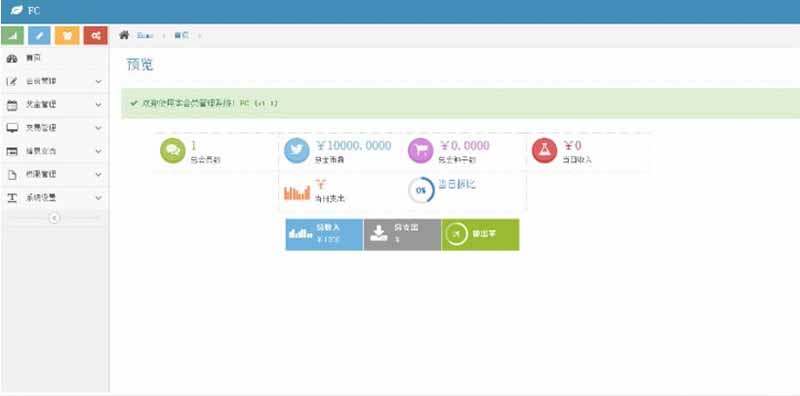
Task: Expand the sidebar menu with the pencil-edit icon
Action: pyautogui.click(x=55, y=81)
